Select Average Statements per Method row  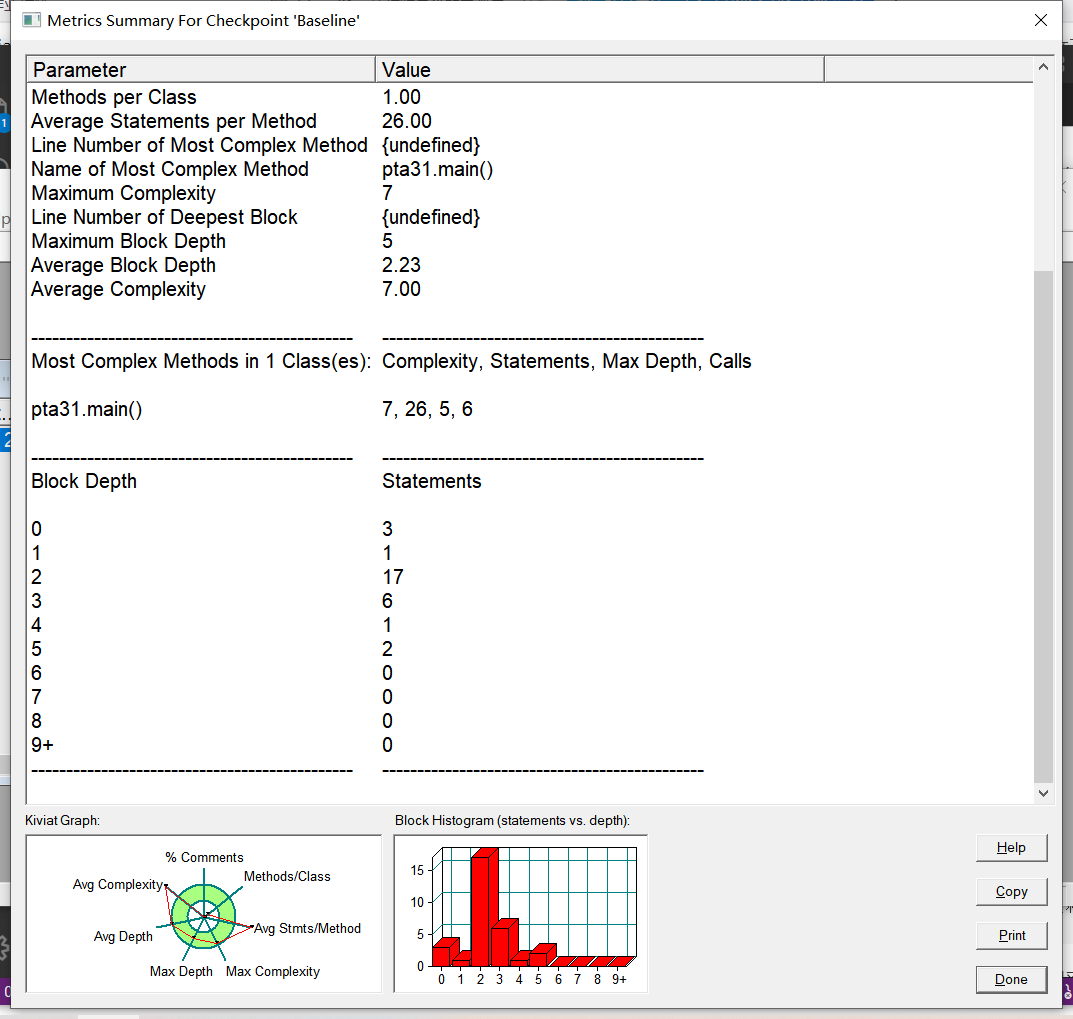[530, 121]
